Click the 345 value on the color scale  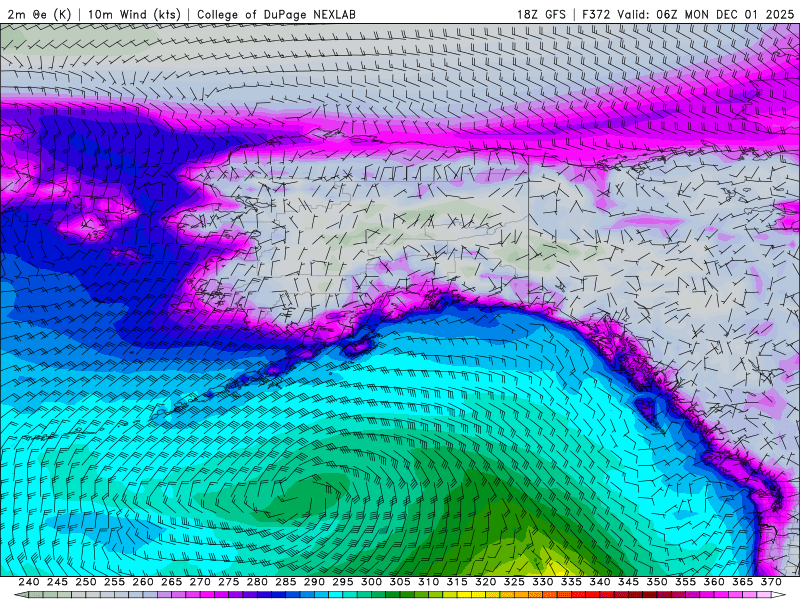[629, 582]
